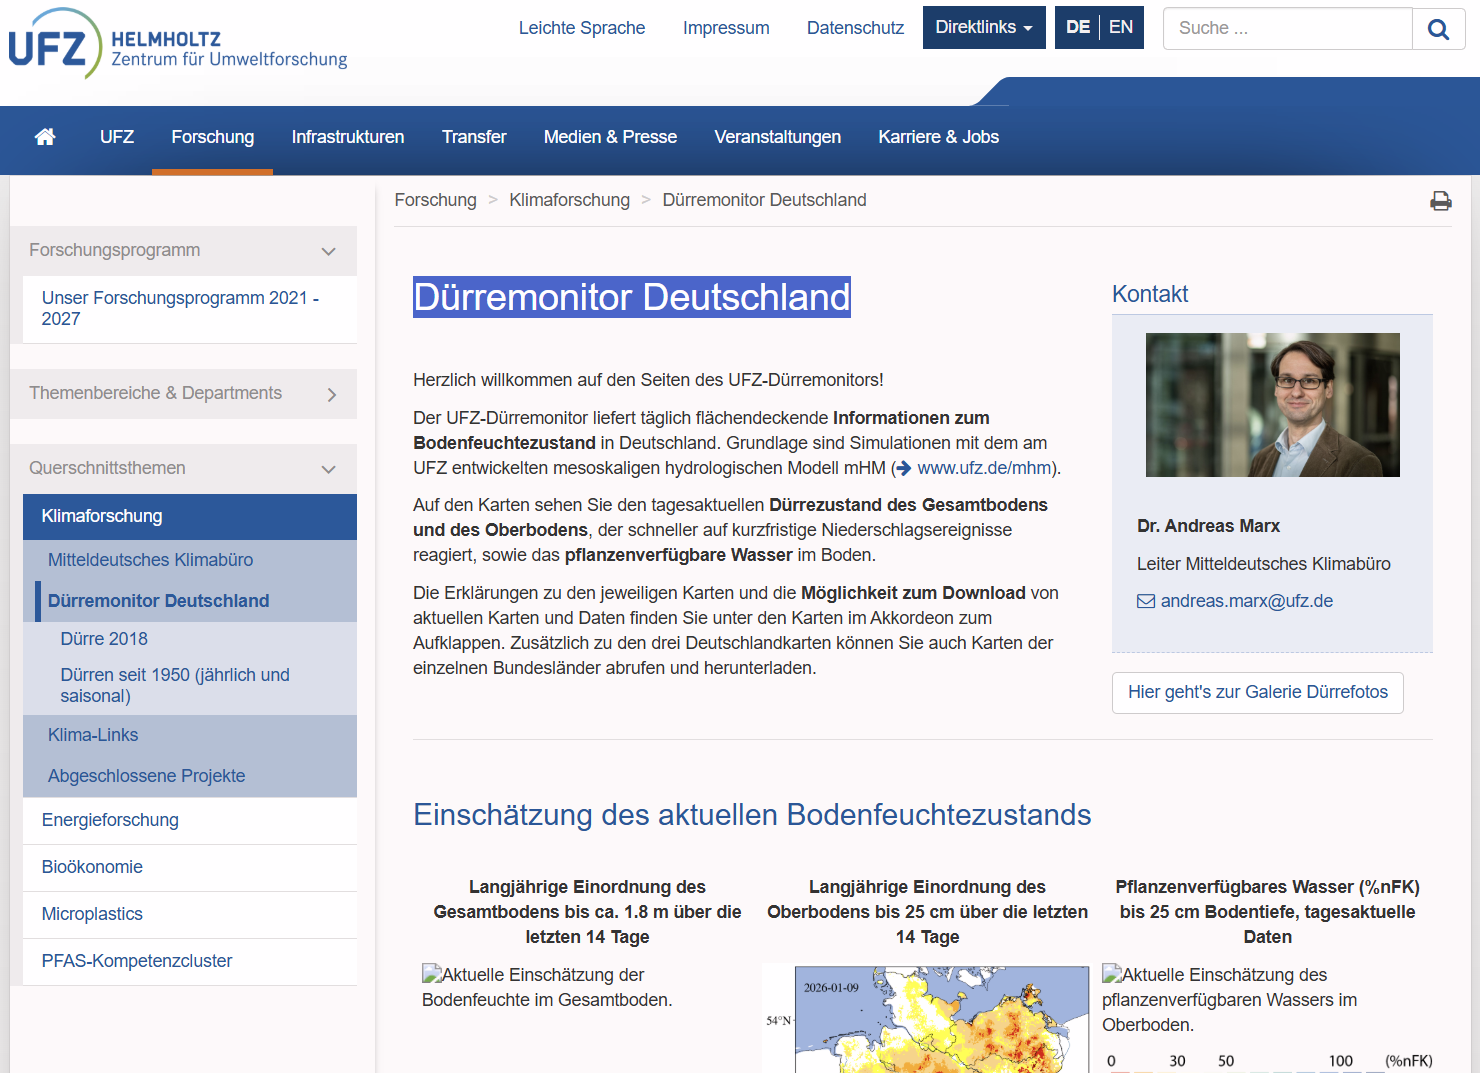The image size is (1480, 1073).
Task: Click the Galerie Dürrefotos button
Action: (x=1257, y=692)
